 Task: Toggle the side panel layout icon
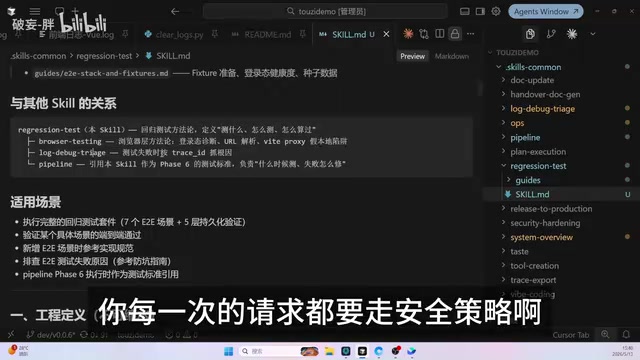coord(480,11)
